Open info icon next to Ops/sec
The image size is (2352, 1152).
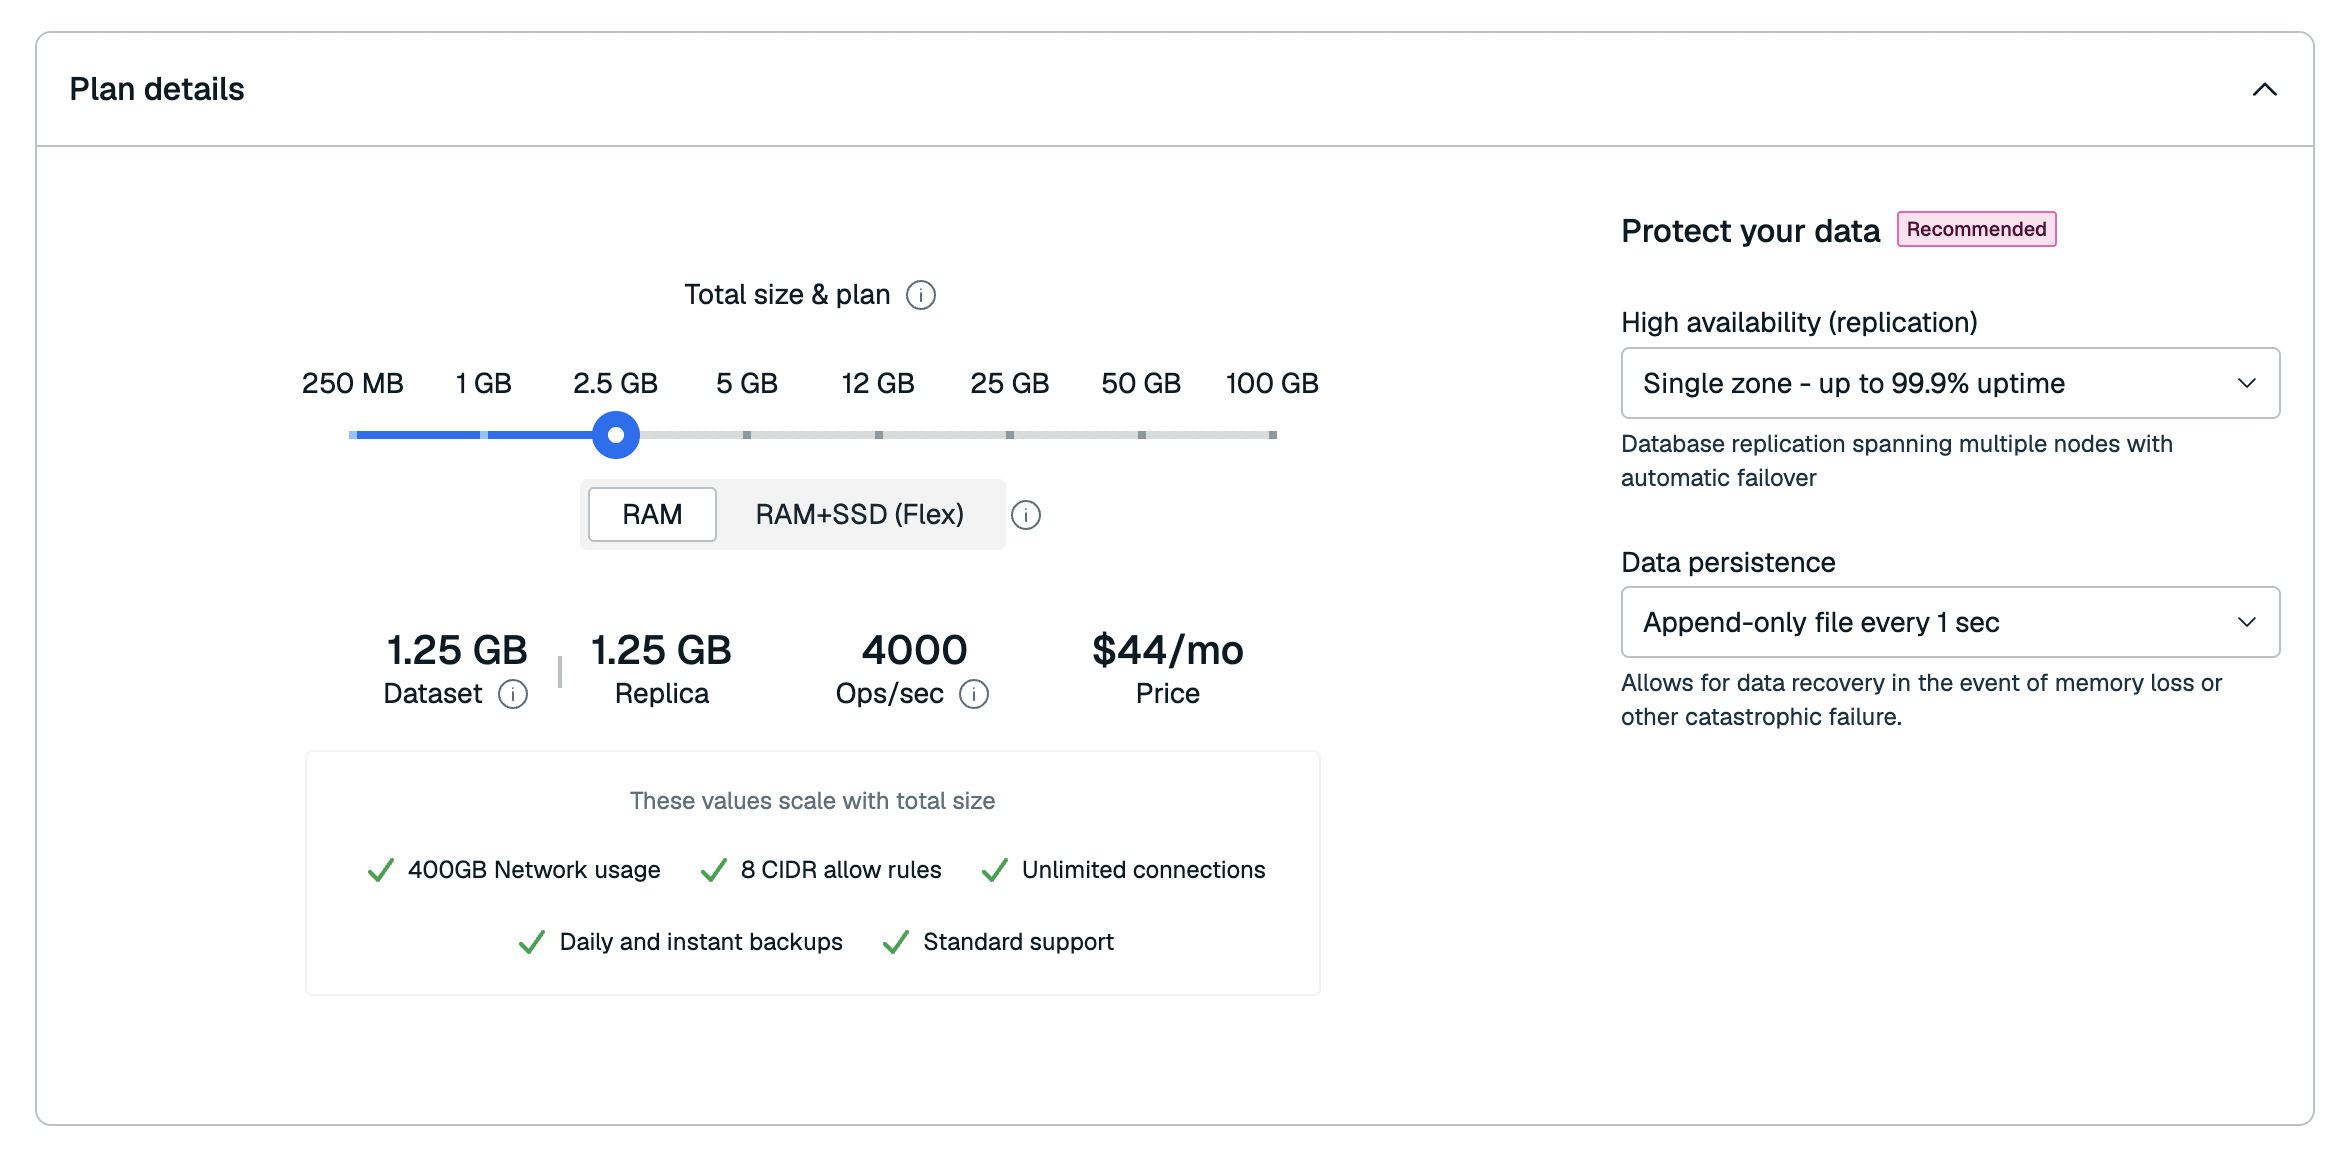974,694
